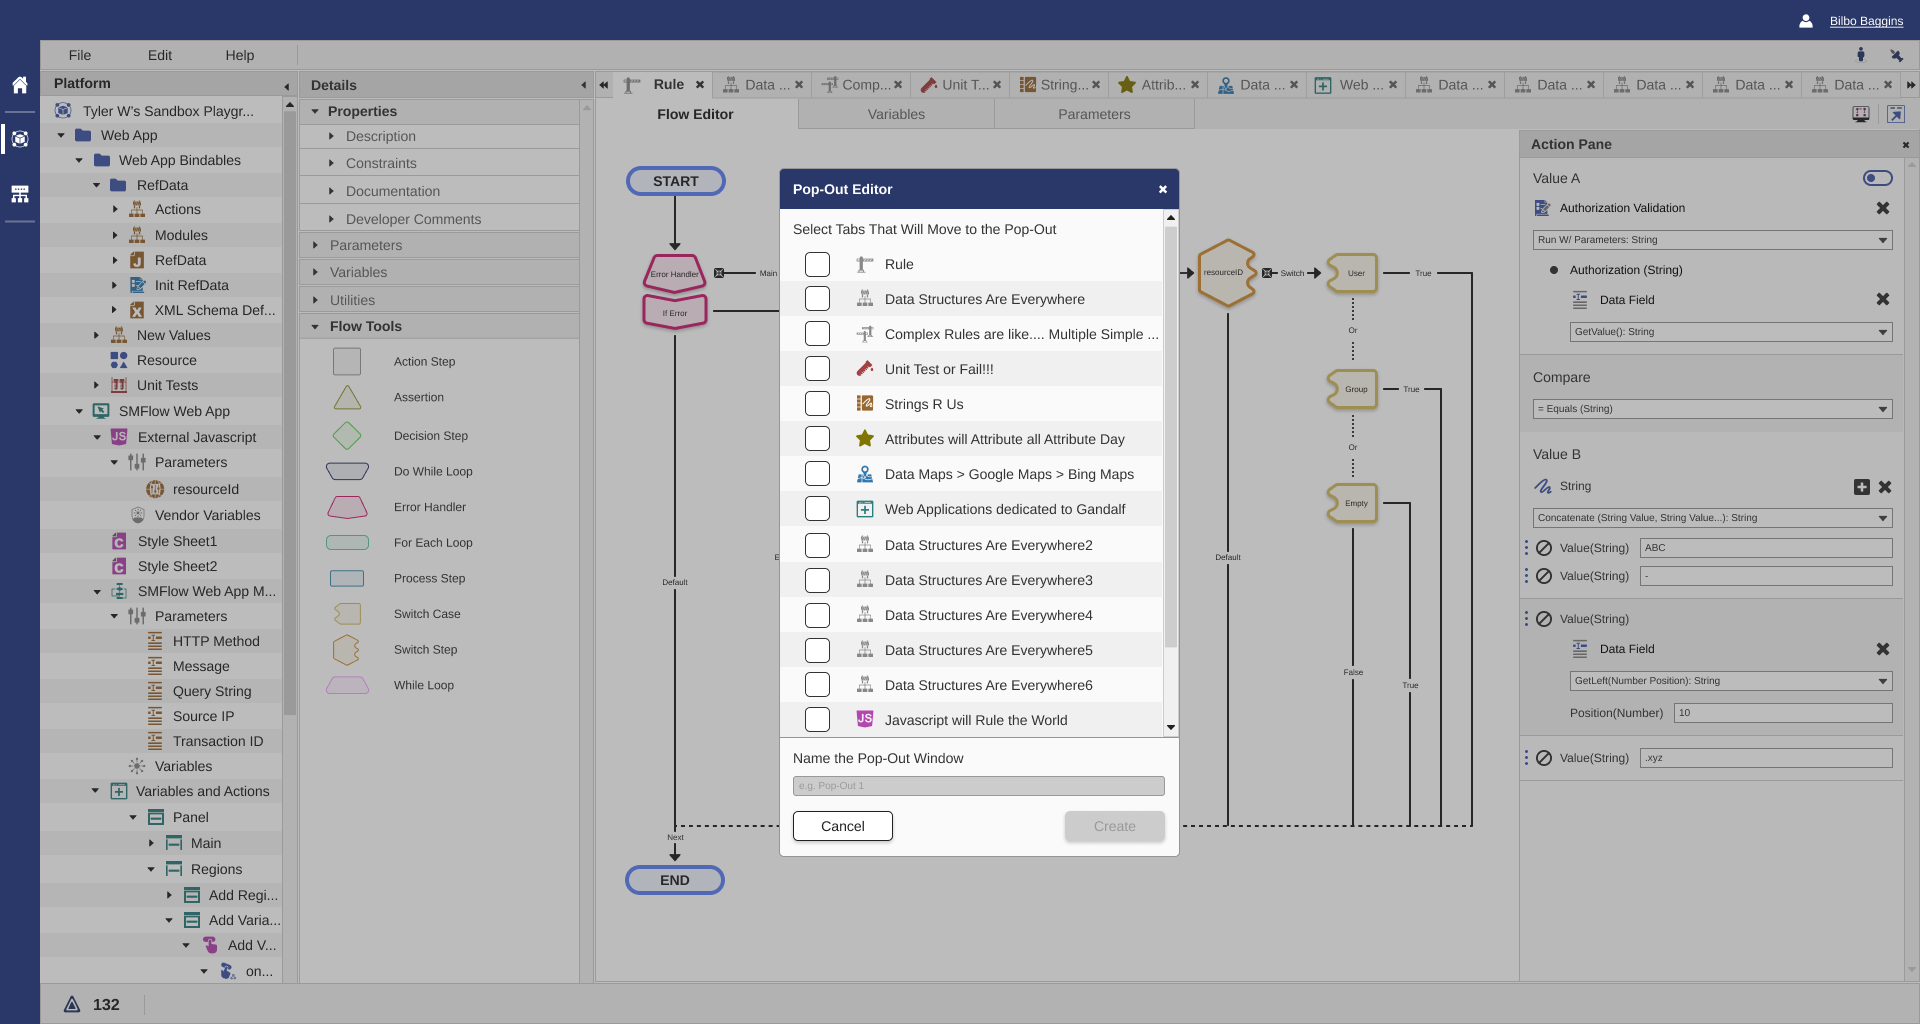This screenshot has width=1920, height=1024.
Task: Open the Run W/ Parameters: String dropdown
Action: click(x=1712, y=240)
